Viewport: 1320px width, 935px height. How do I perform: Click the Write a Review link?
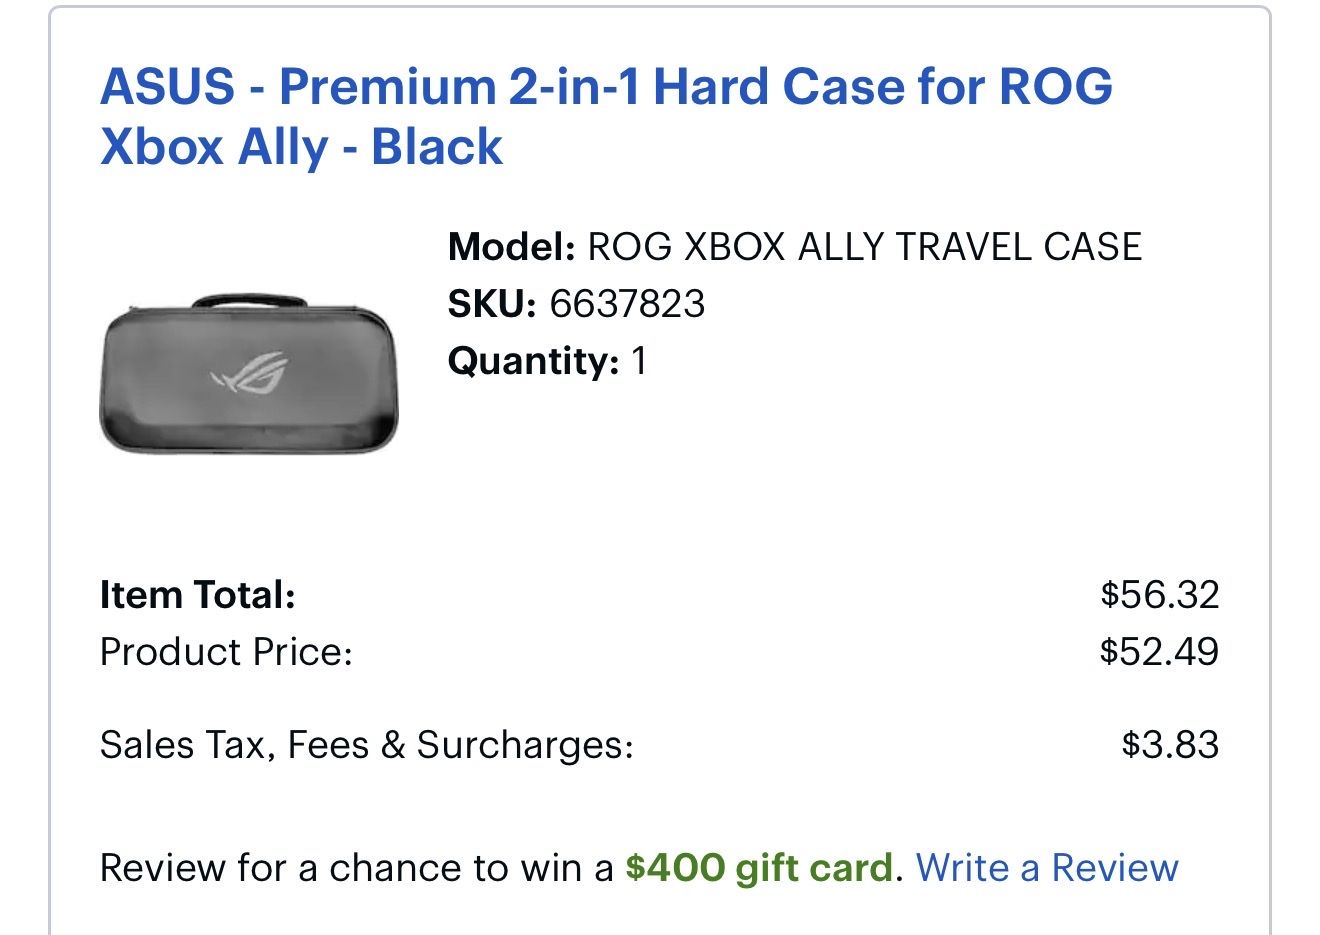(x=1046, y=868)
